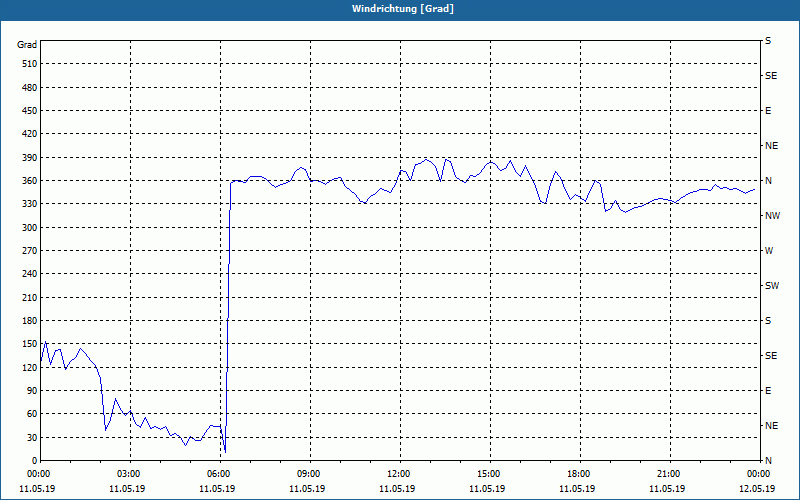The height and width of the screenshot is (500, 800).
Task: Click the 12.05.19 date label
Action: pyautogui.click(x=757, y=489)
